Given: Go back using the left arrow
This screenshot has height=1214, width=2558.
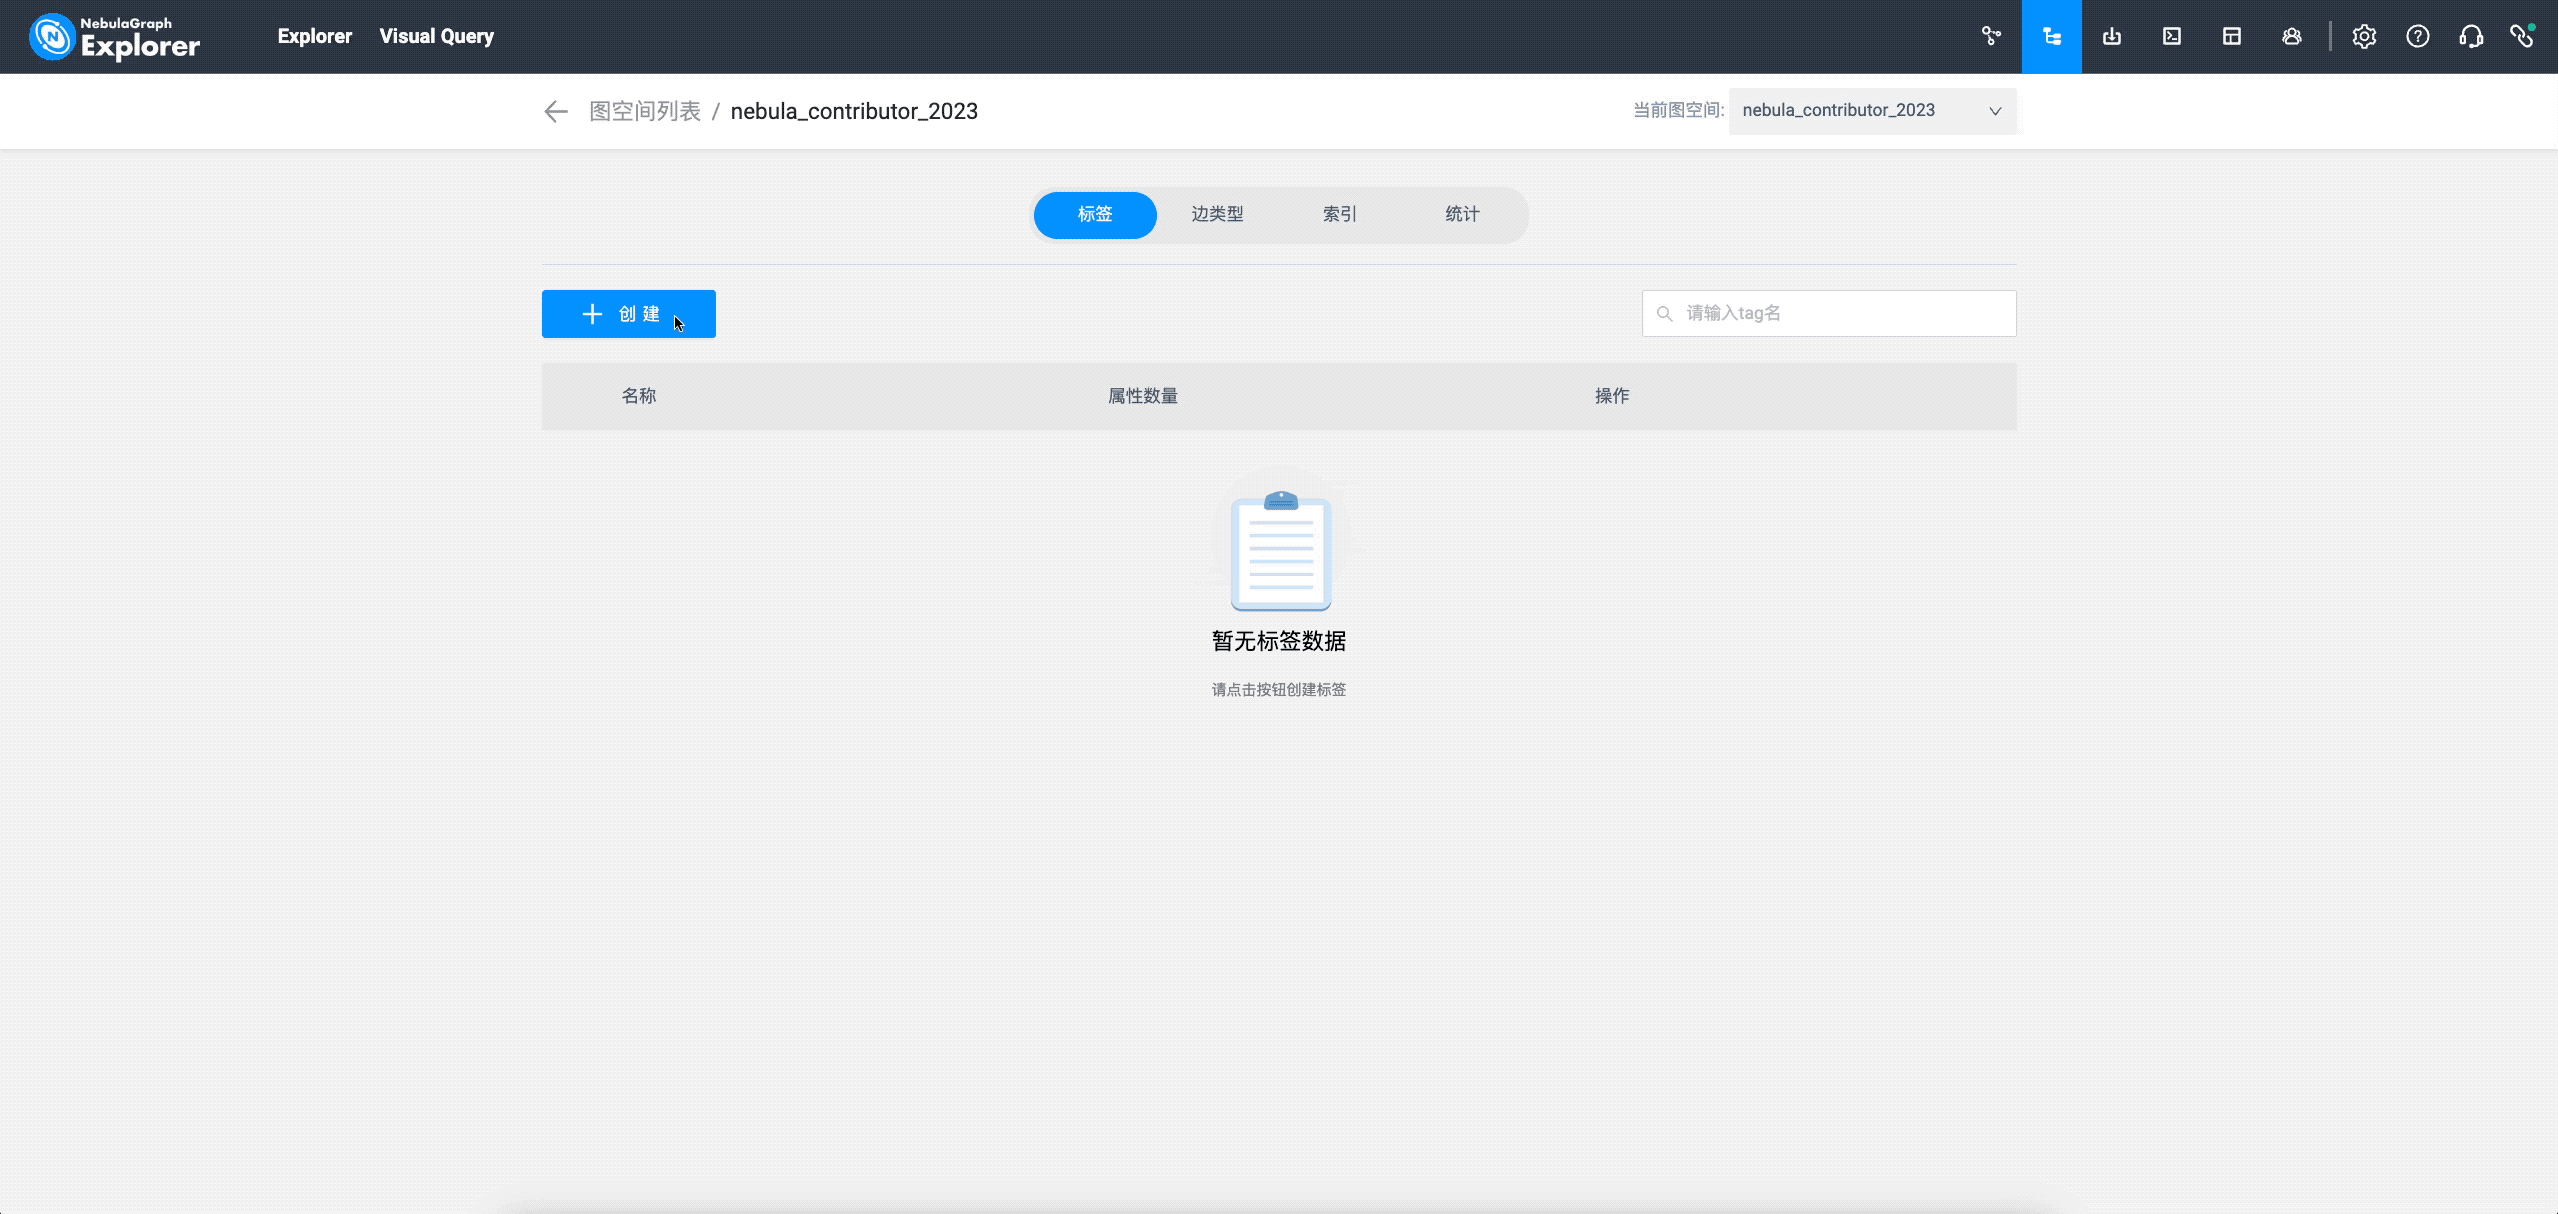Looking at the screenshot, I should tap(556, 111).
